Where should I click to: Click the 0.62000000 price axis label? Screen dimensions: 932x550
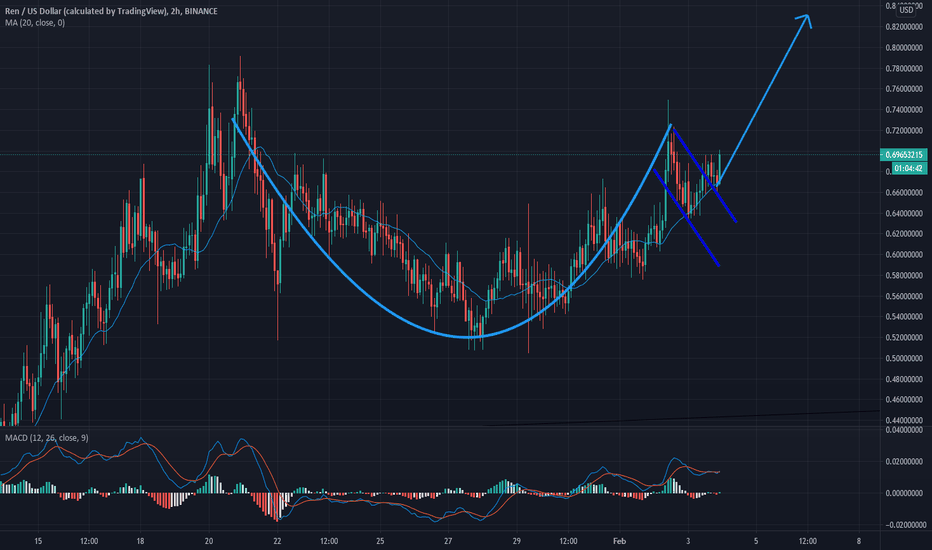point(904,234)
